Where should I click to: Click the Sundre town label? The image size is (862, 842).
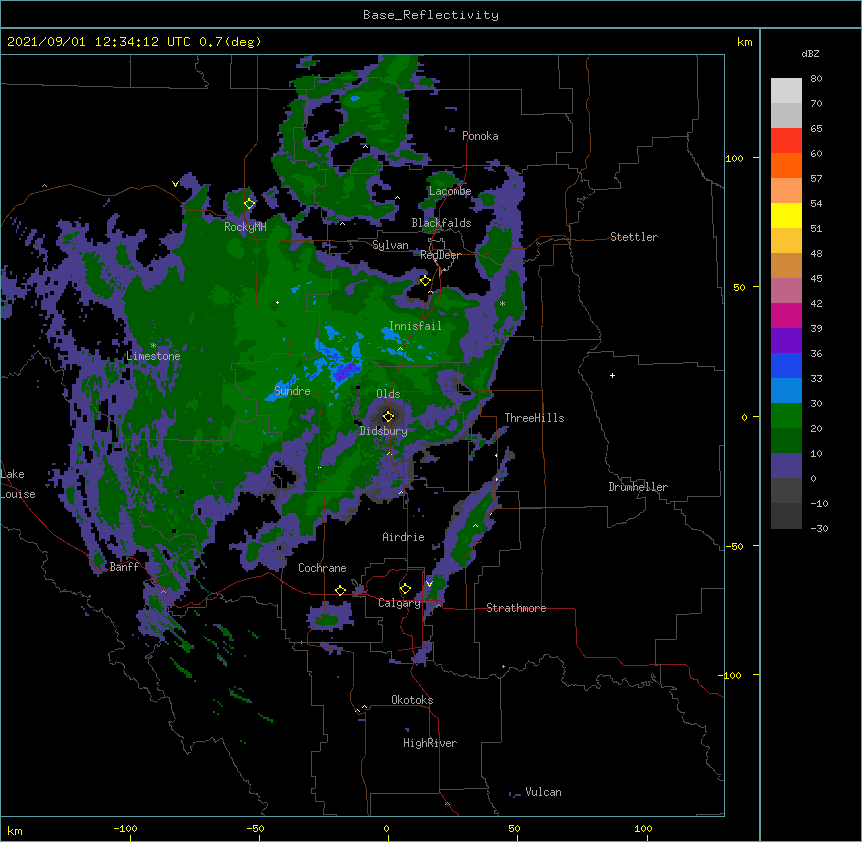click(292, 391)
